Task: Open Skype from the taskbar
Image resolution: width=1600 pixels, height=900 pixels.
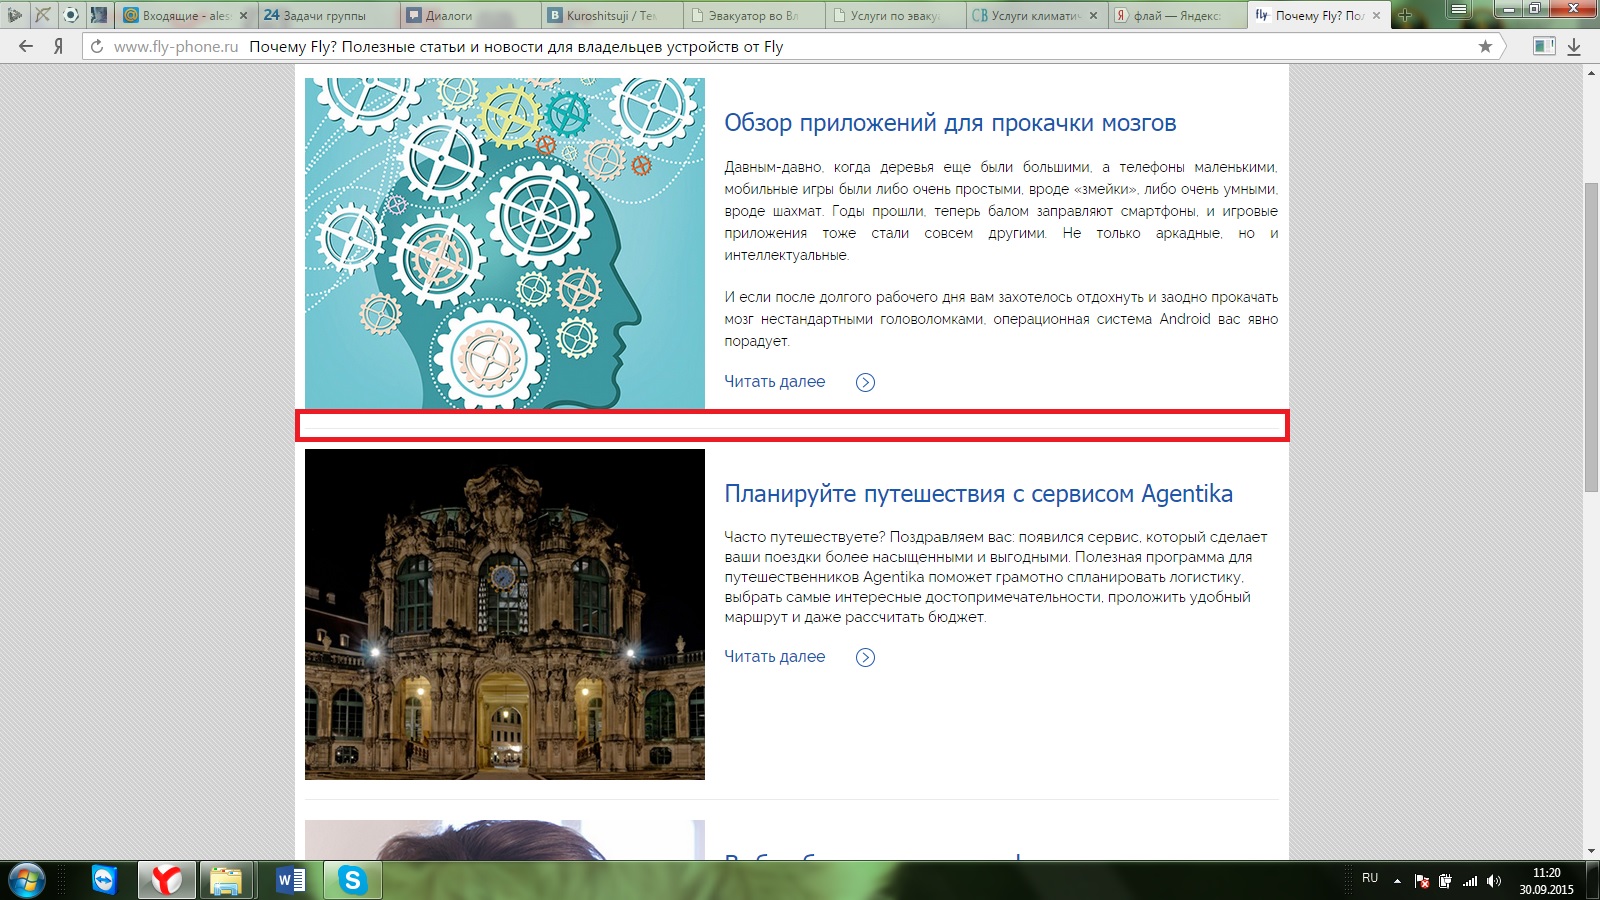Action: tap(352, 880)
